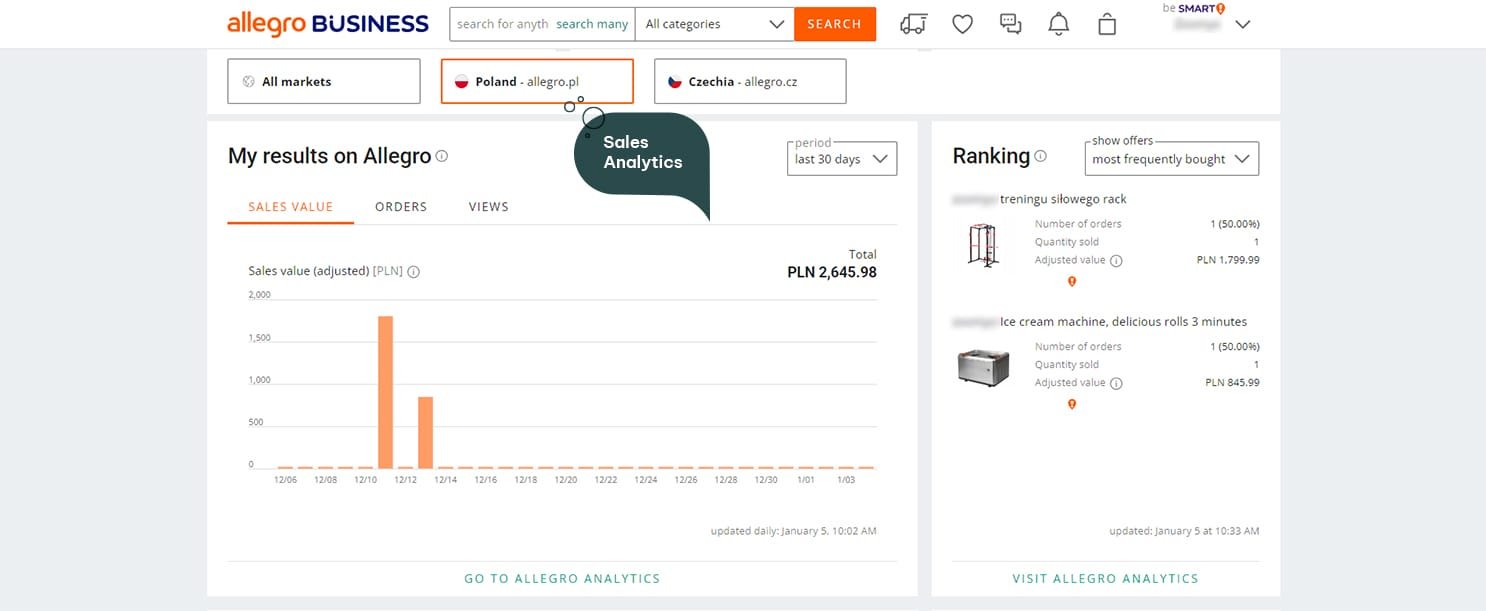Image resolution: width=1486 pixels, height=611 pixels.
Task: Expand the All categories dropdown
Action: click(x=715, y=24)
